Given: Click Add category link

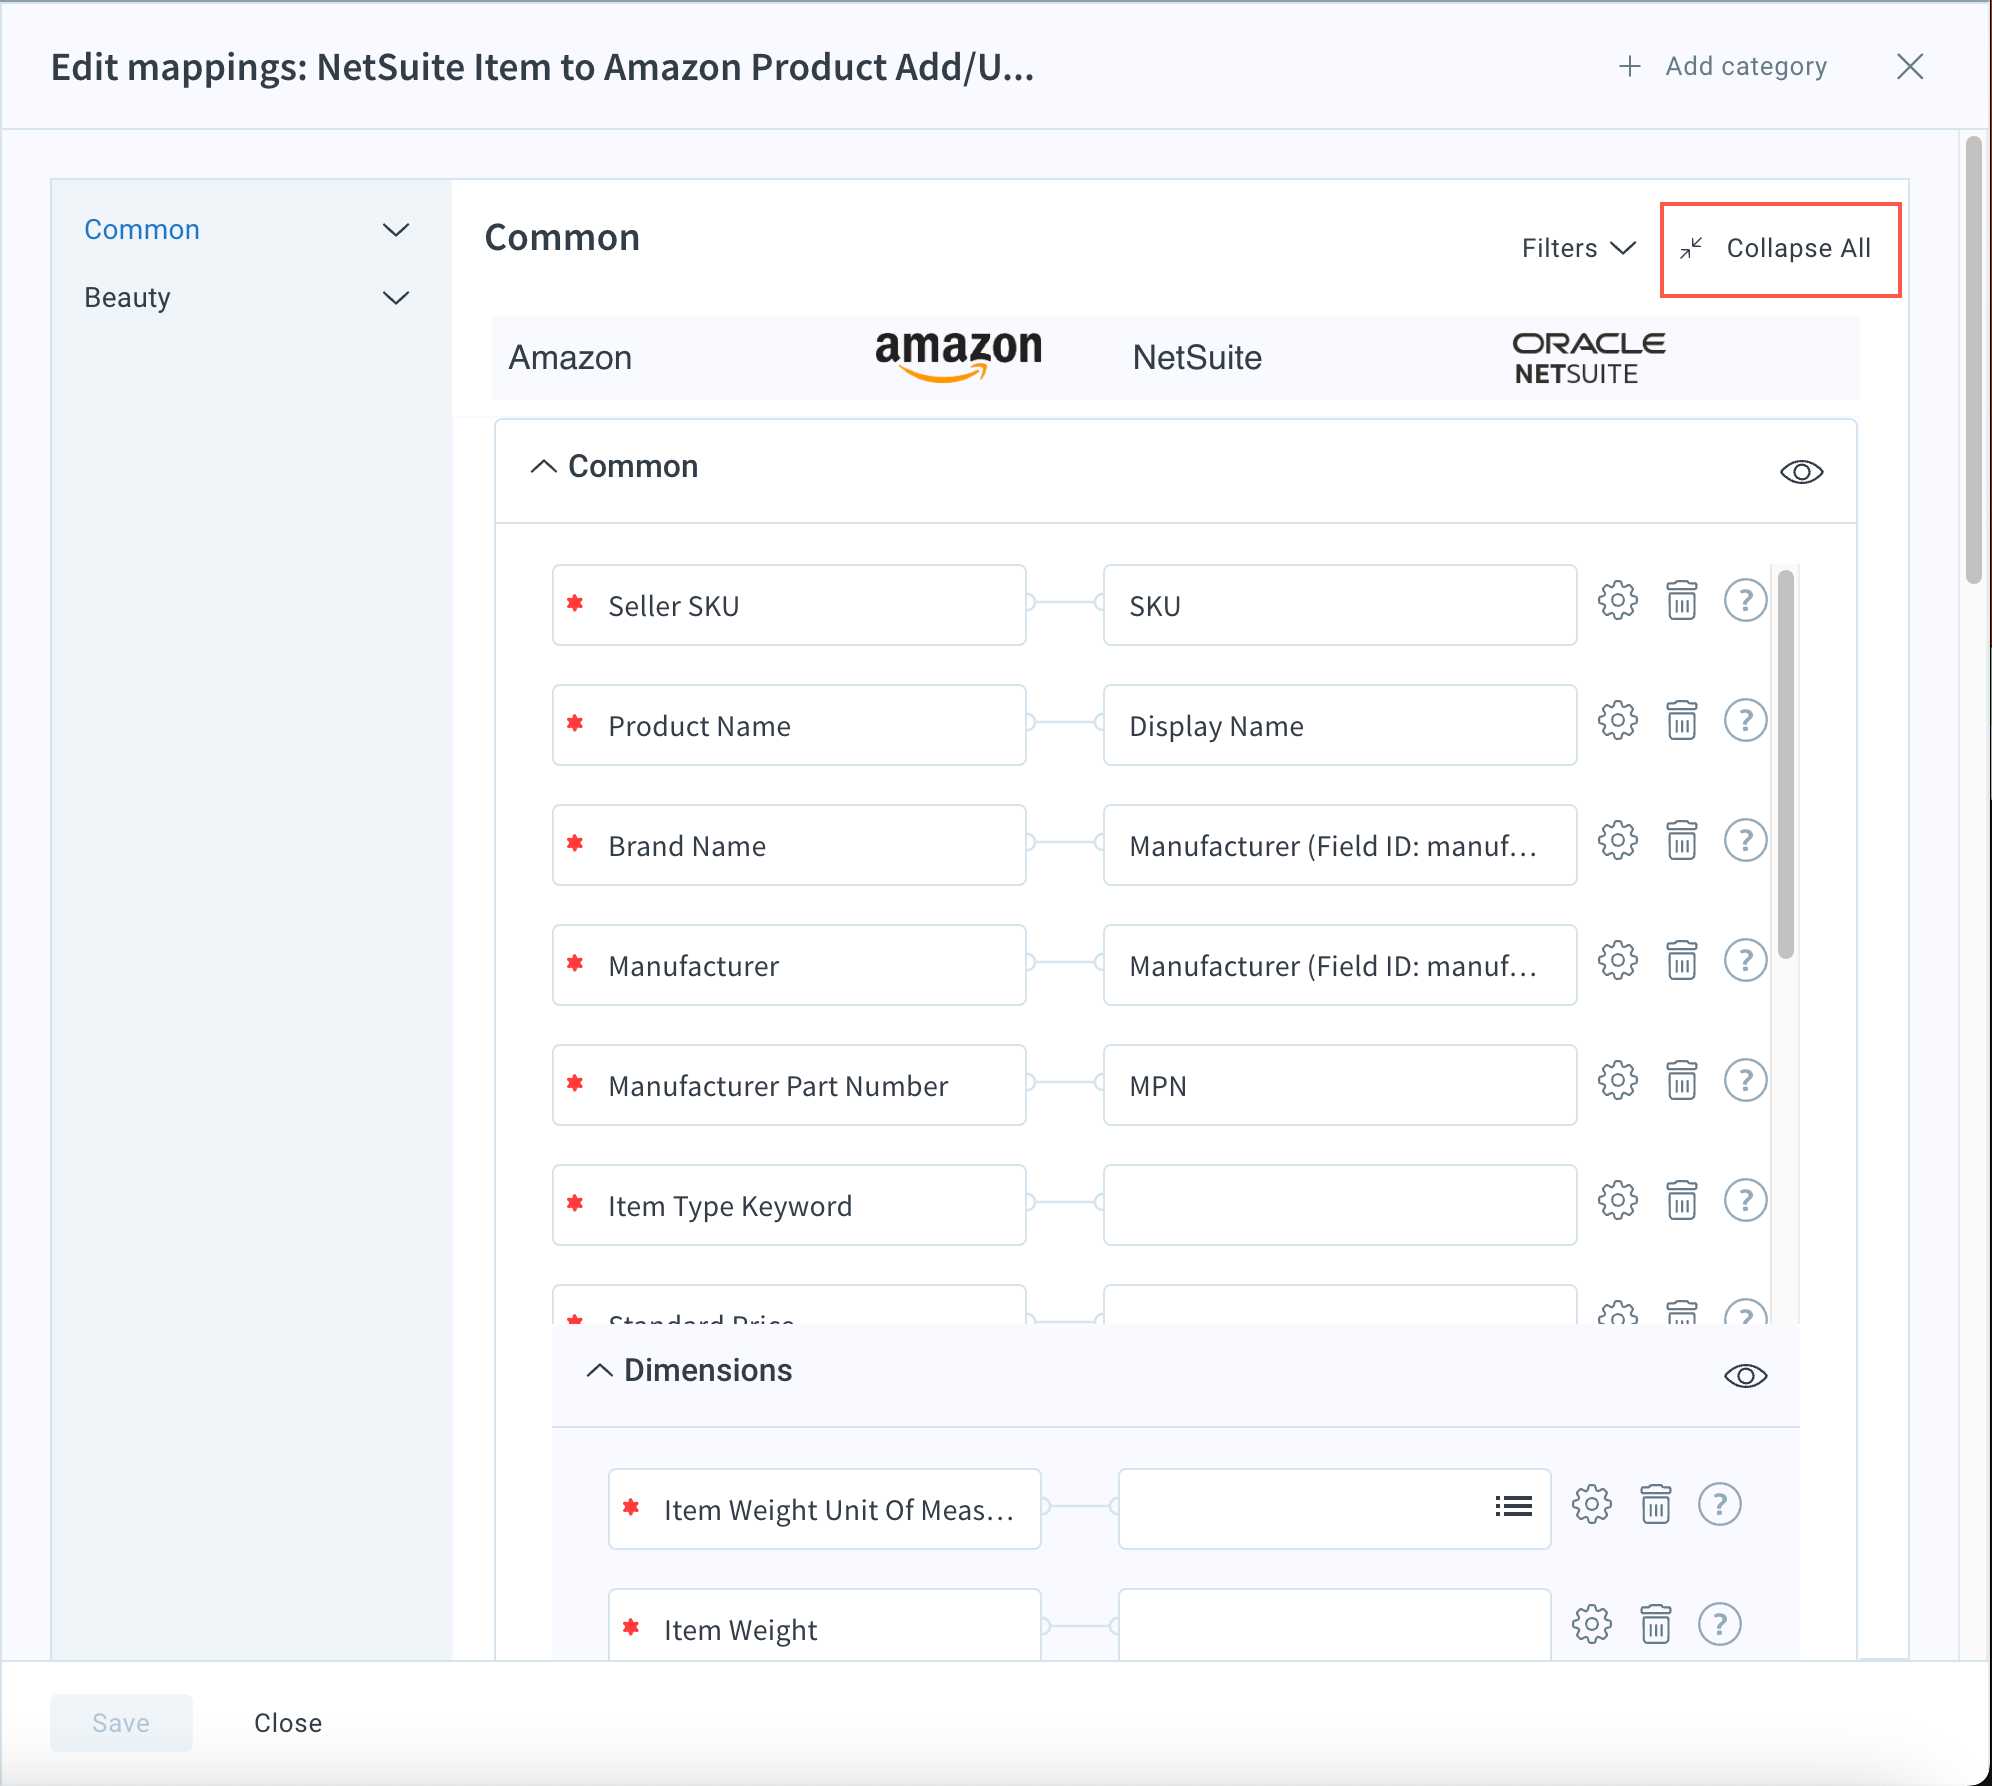Looking at the screenshot, I should click(1723, 66).
